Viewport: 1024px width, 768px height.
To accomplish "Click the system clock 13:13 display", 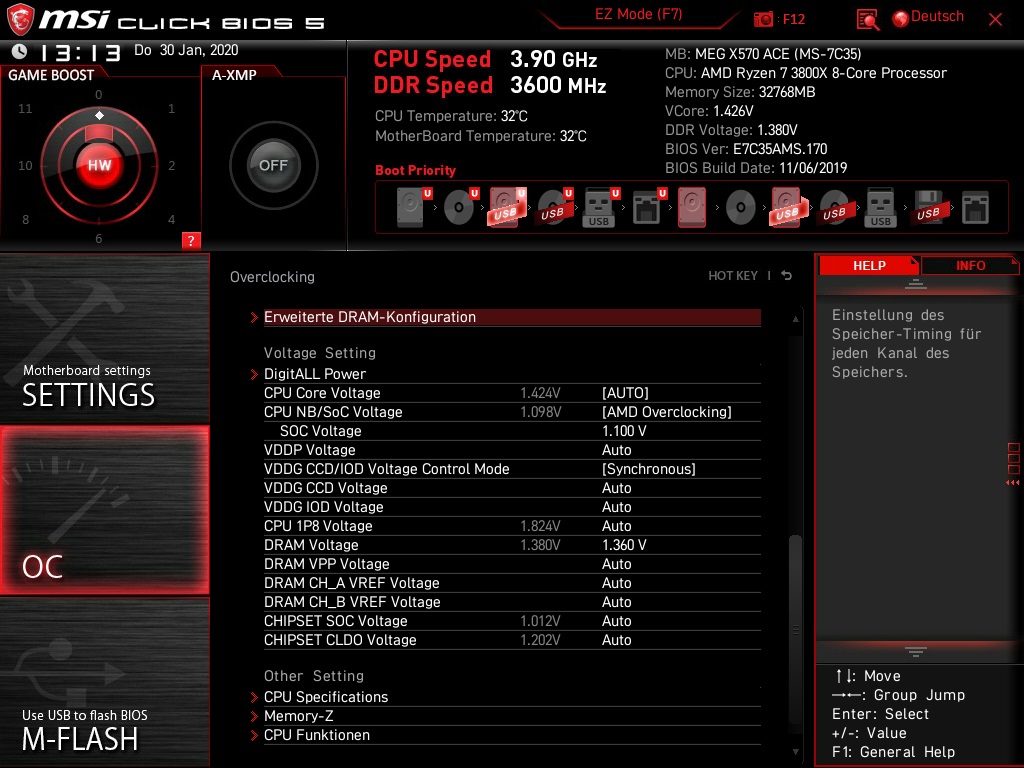I will coord(80,52).
